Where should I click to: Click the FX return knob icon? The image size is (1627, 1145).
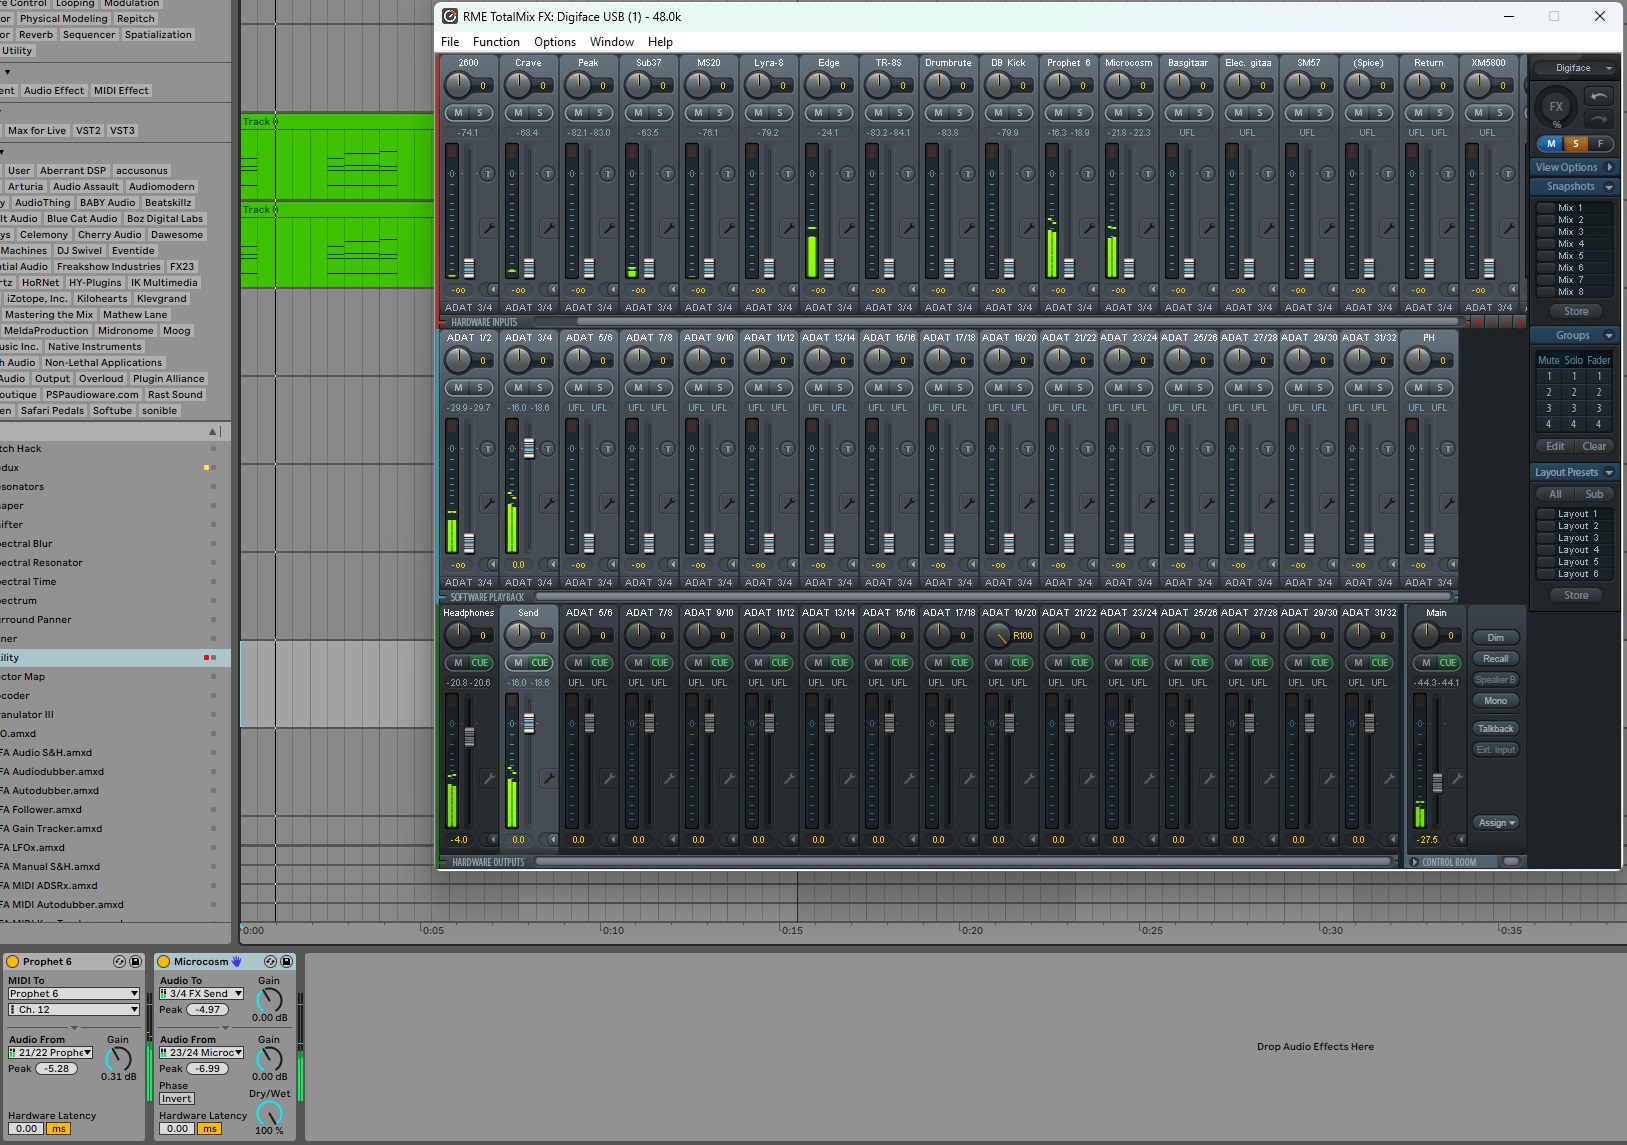click(x=1556, y=107)
